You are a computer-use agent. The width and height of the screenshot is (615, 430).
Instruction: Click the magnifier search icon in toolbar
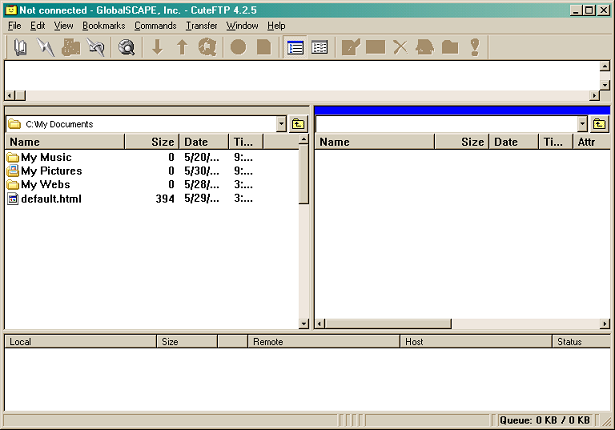pyautogui.click(x=127, y=47)
